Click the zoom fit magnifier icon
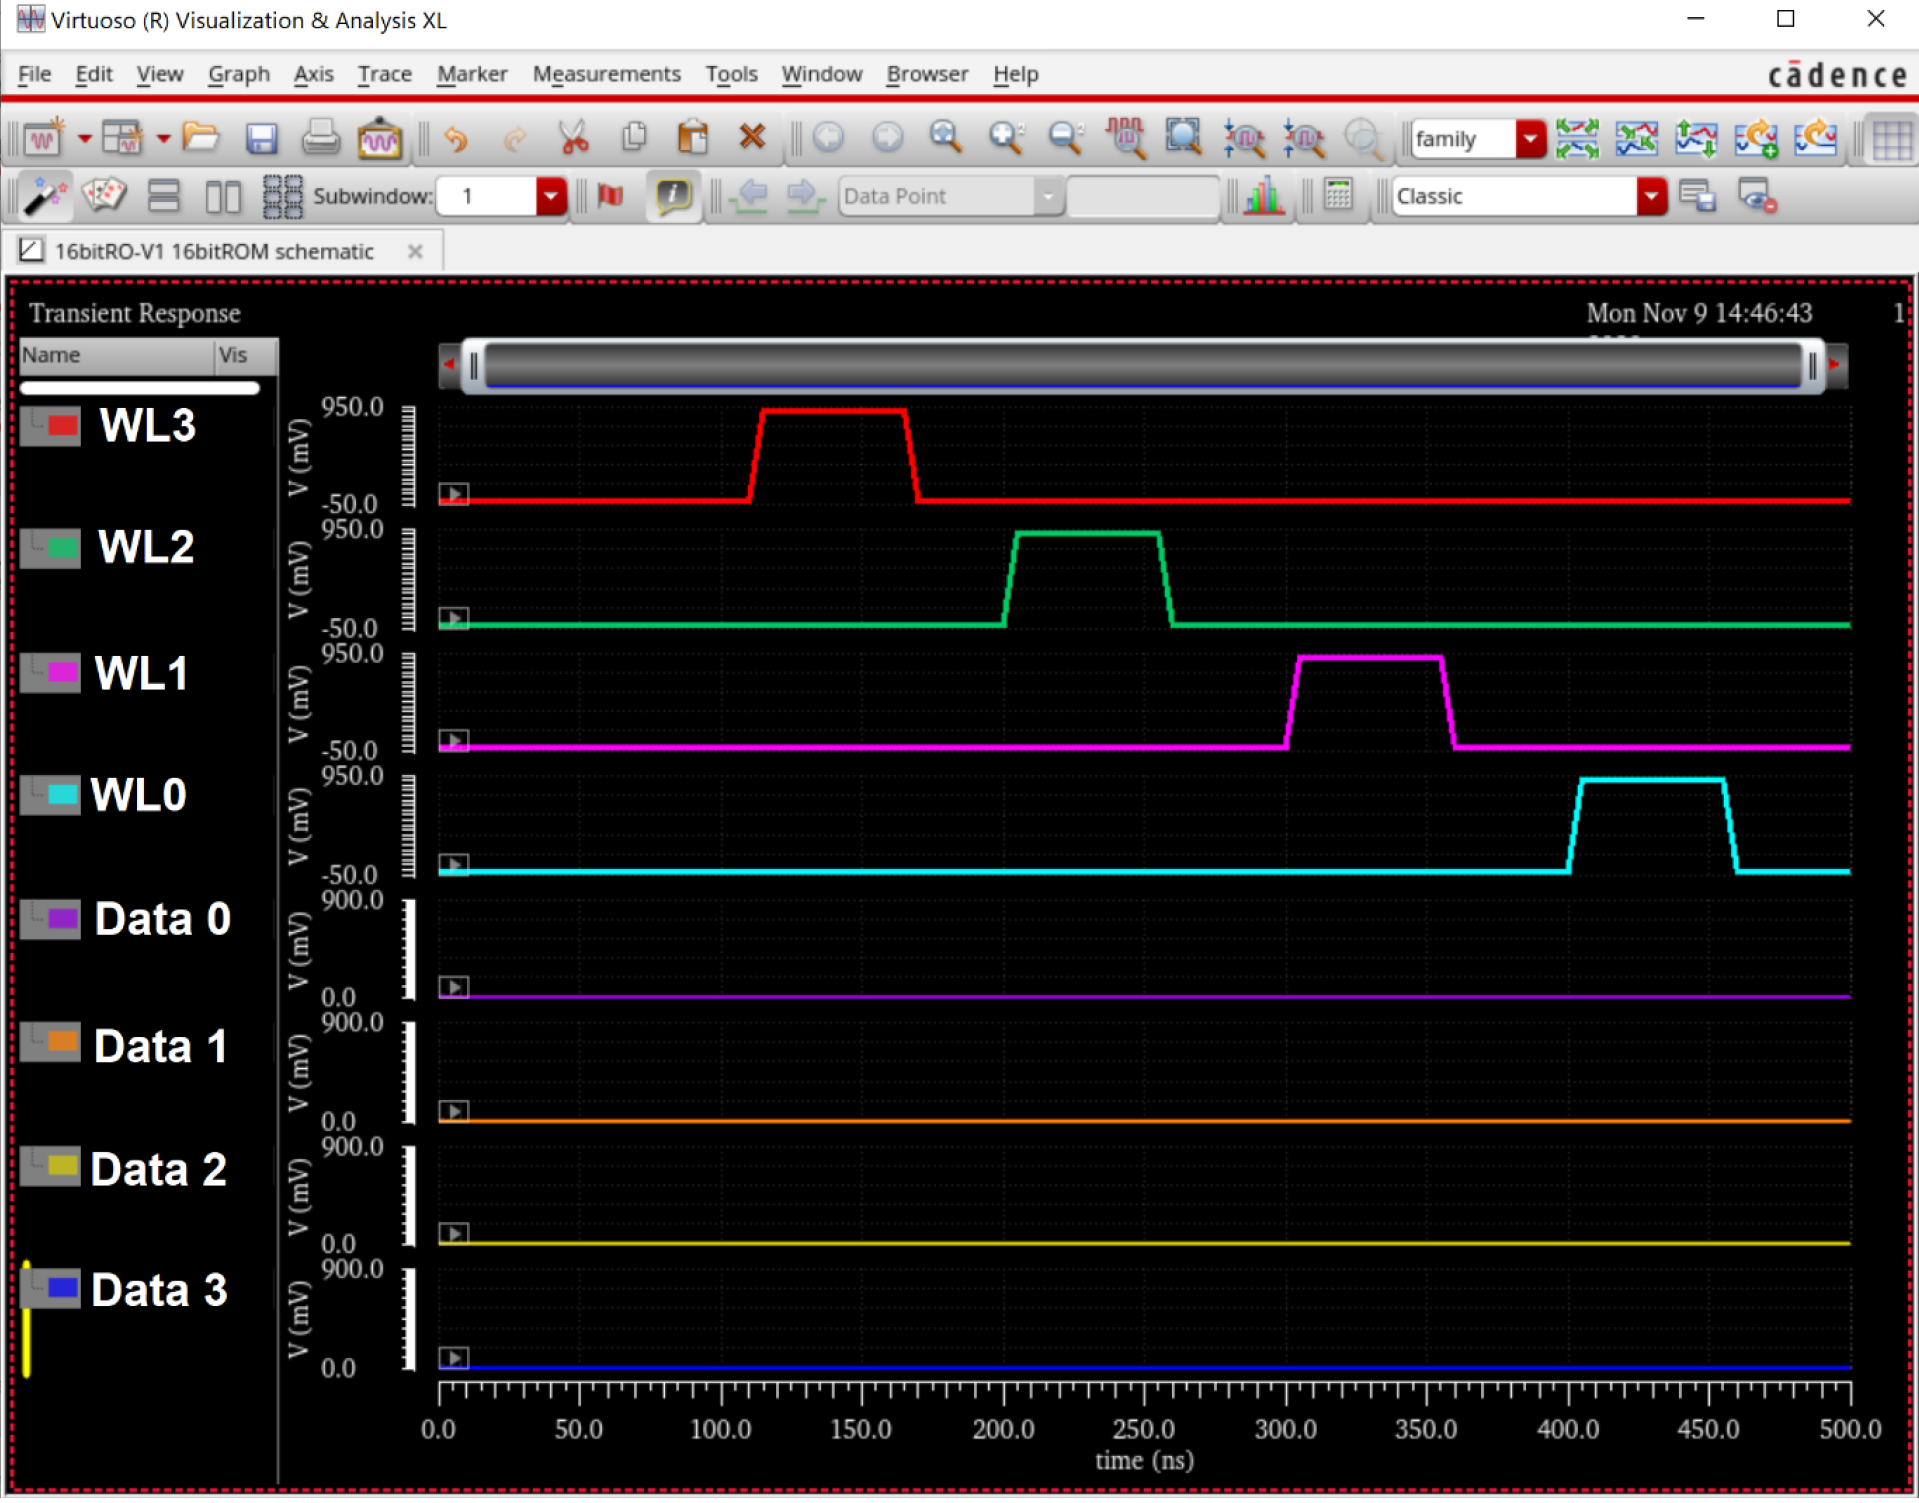This screenshot has width=1919, height=1503. click(x=945, y=137)
